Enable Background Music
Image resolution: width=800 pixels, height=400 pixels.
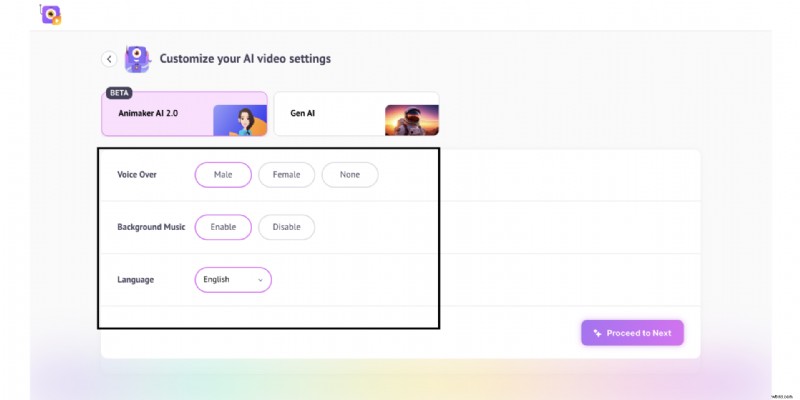point(223,227)
